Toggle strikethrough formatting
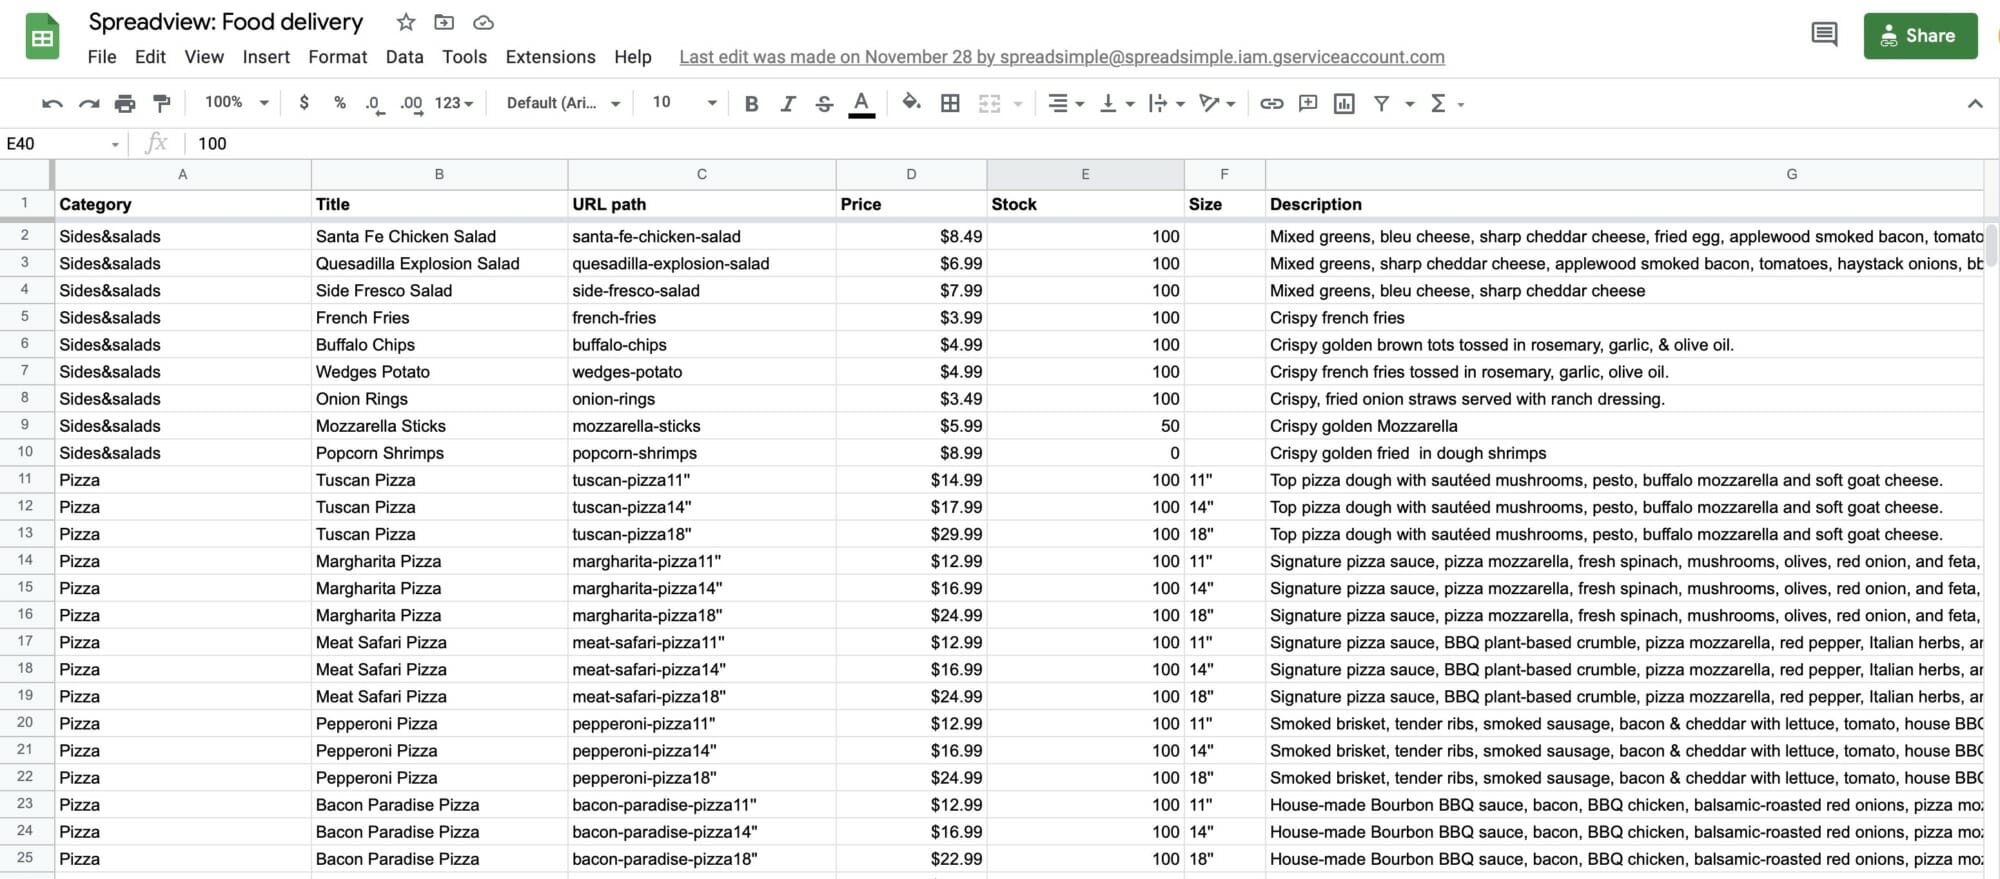The height and width of the screenshot is (879, 2000). click(x=824, y=103)
